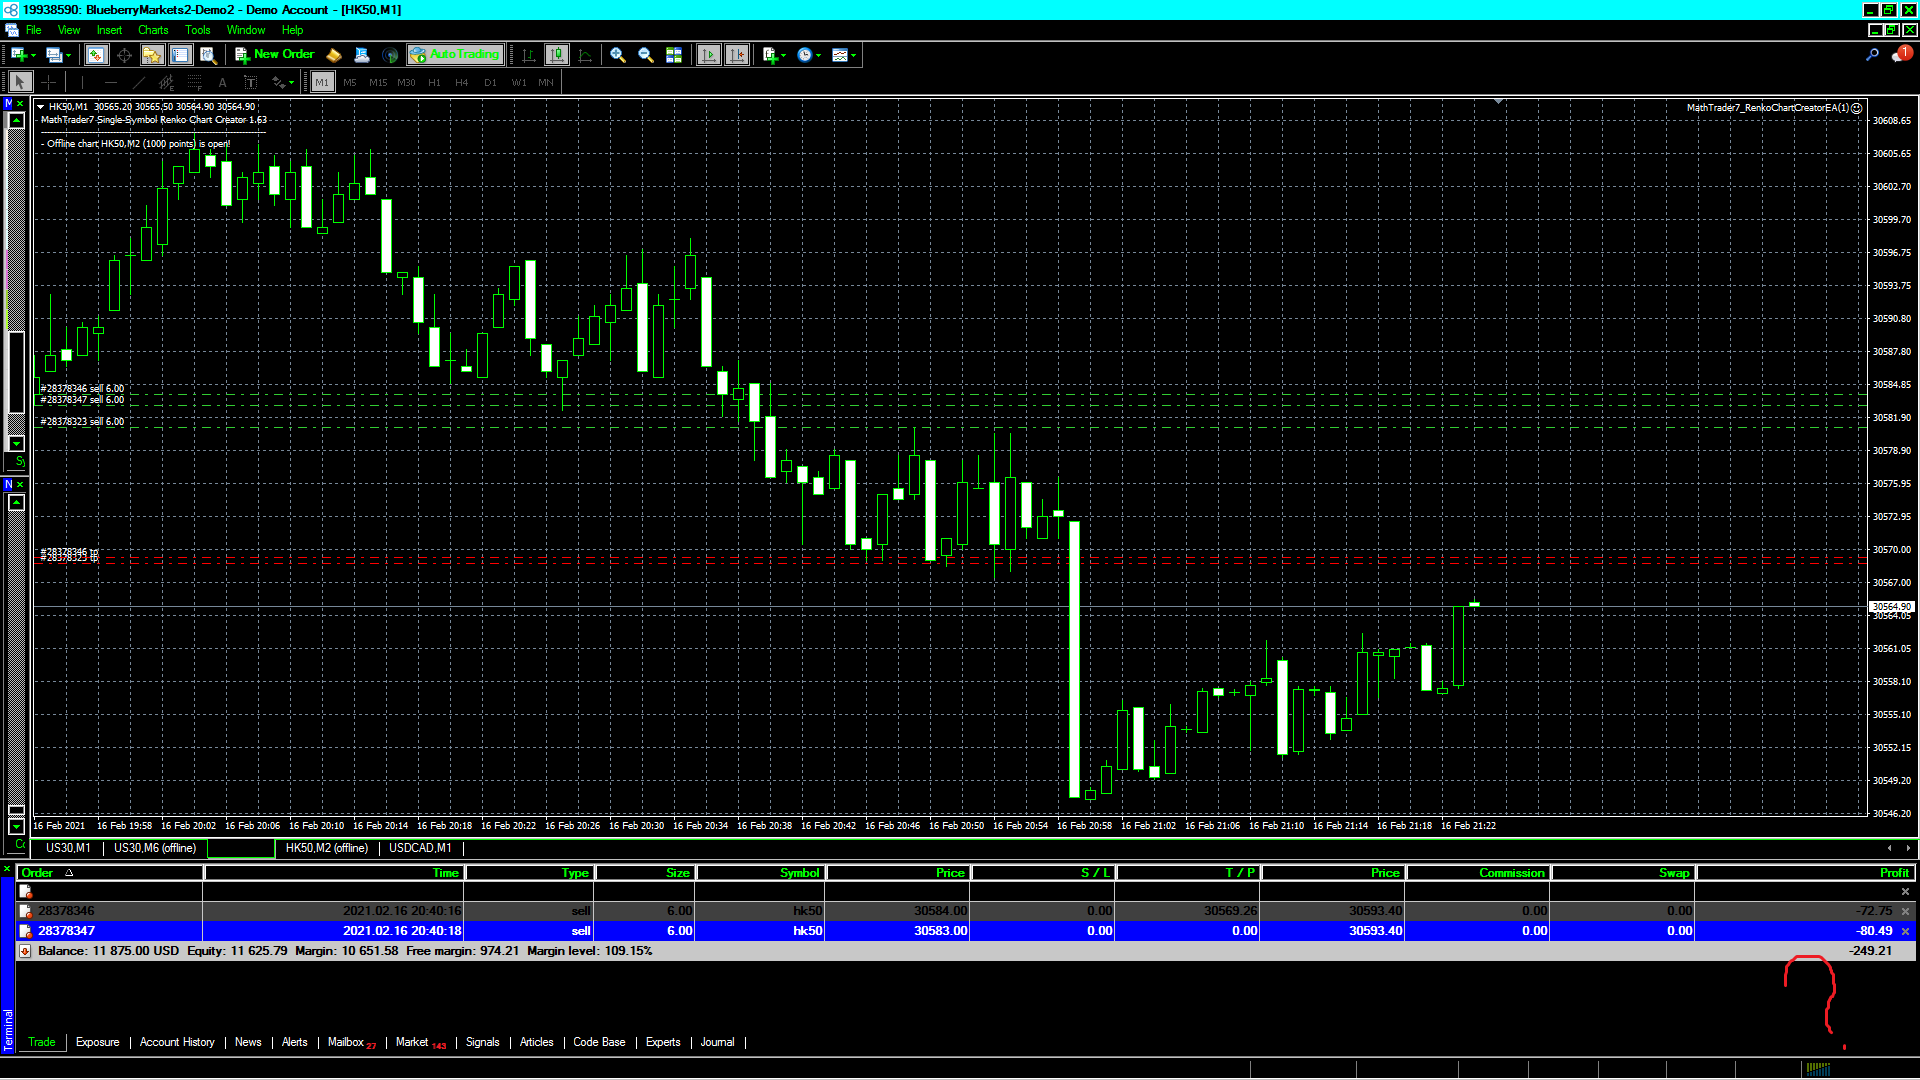Expand the periodicity clock dropdown
This screenshot has height=1080, width=1920.
coord(818,56)
